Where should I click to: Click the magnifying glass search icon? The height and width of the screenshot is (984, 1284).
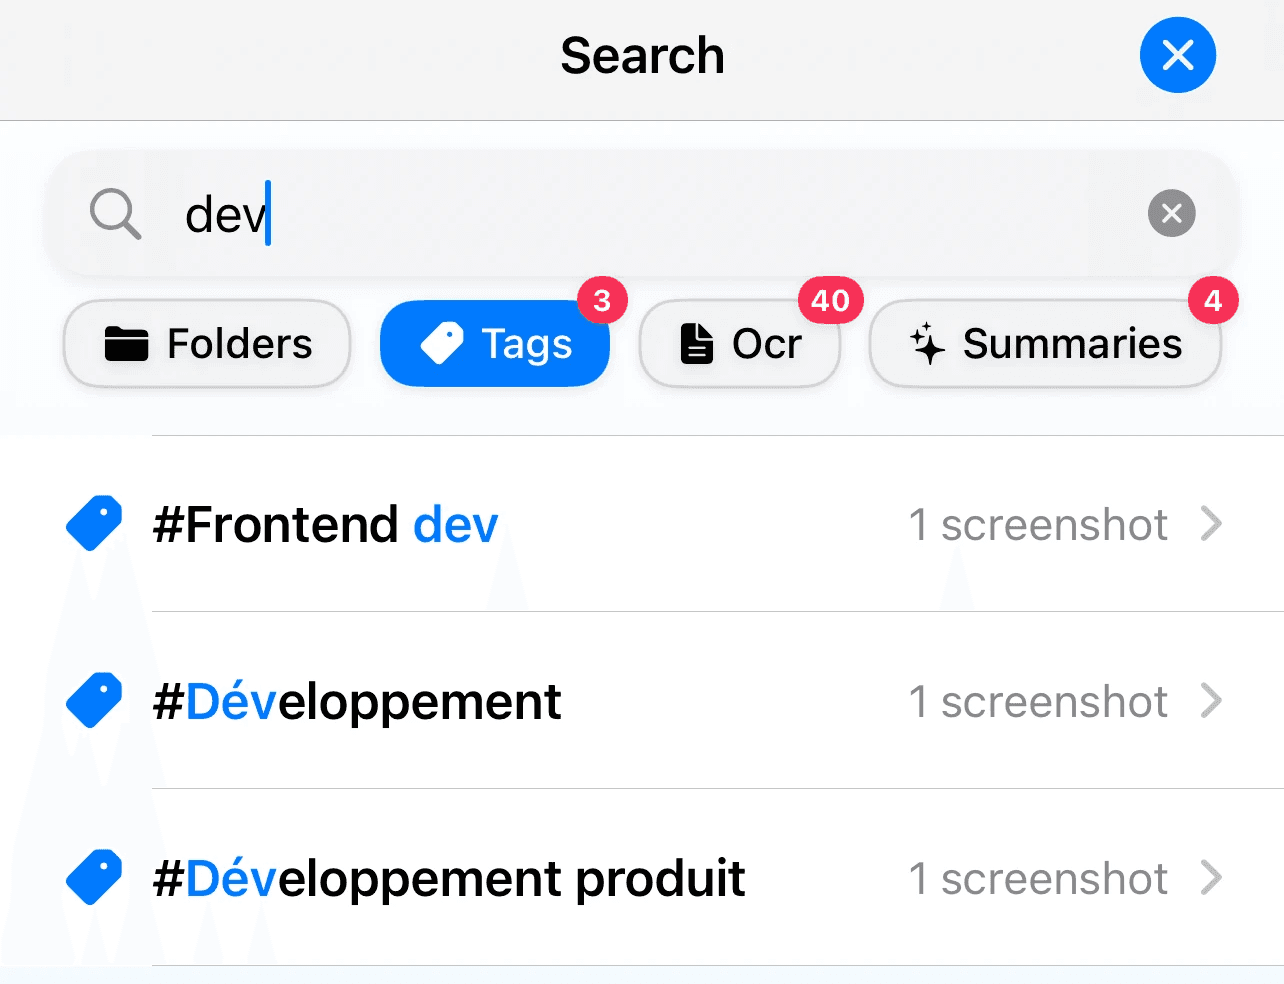(115, 214)
